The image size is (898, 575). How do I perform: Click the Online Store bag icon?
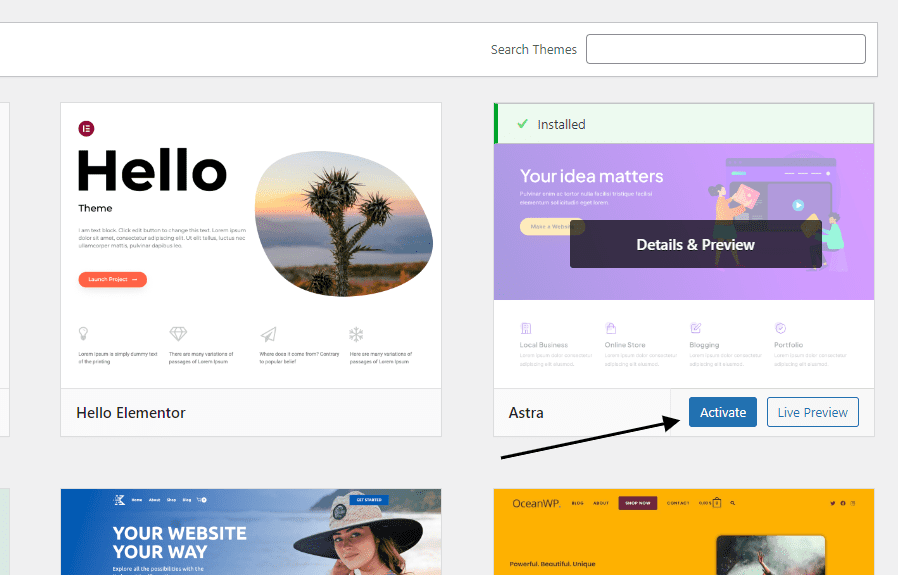point(611,328)
